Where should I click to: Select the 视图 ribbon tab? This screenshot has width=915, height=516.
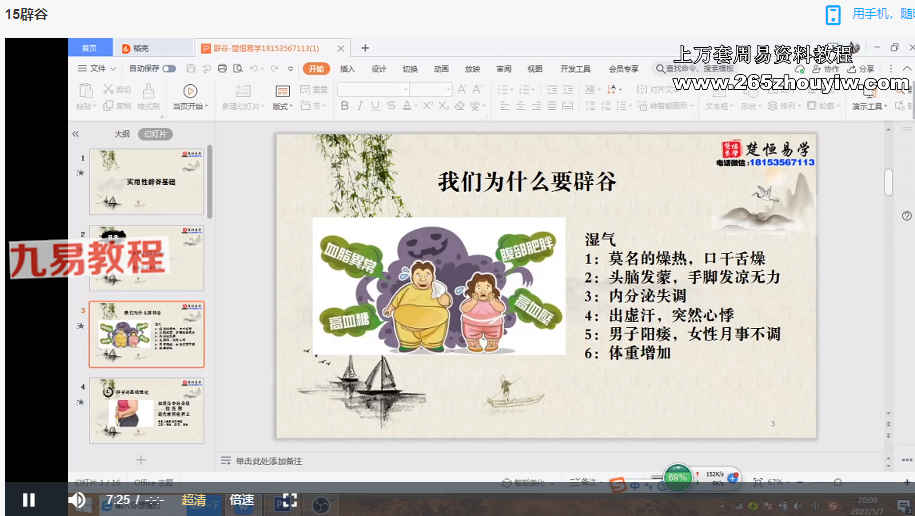point(535,68)
